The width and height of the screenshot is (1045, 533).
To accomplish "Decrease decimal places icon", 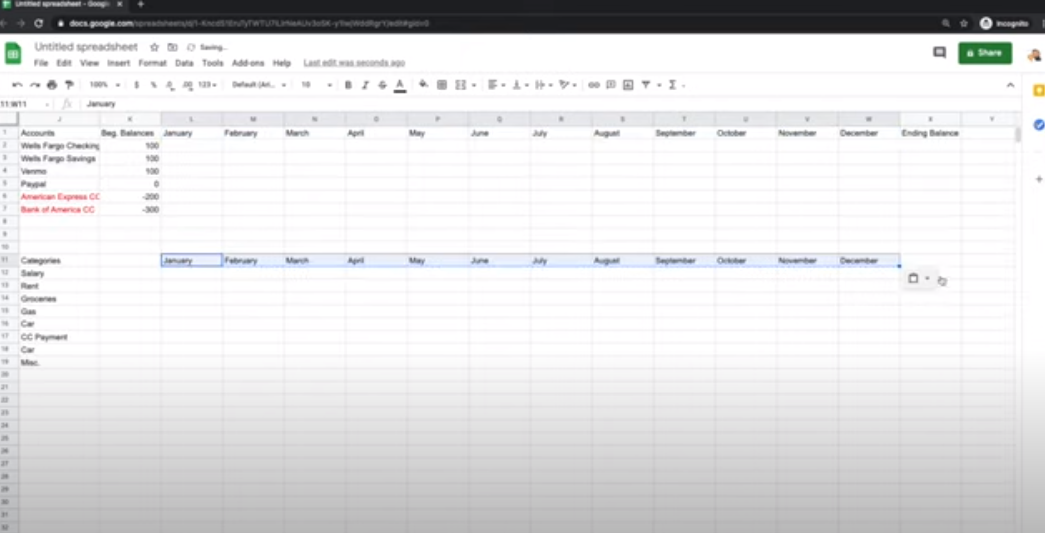I will coord(170,85).
